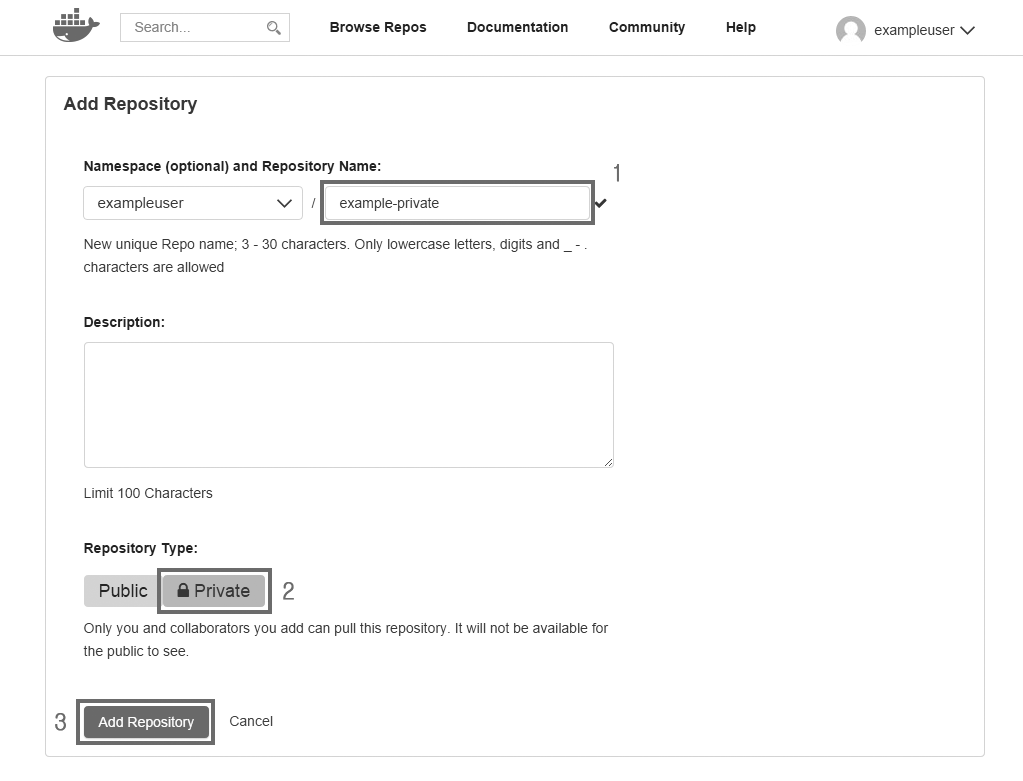This screenshot has height=781, width=1023.
Task: Go to Documentation in the top nav
Action: pyautogui.click(x=517, y=27)
